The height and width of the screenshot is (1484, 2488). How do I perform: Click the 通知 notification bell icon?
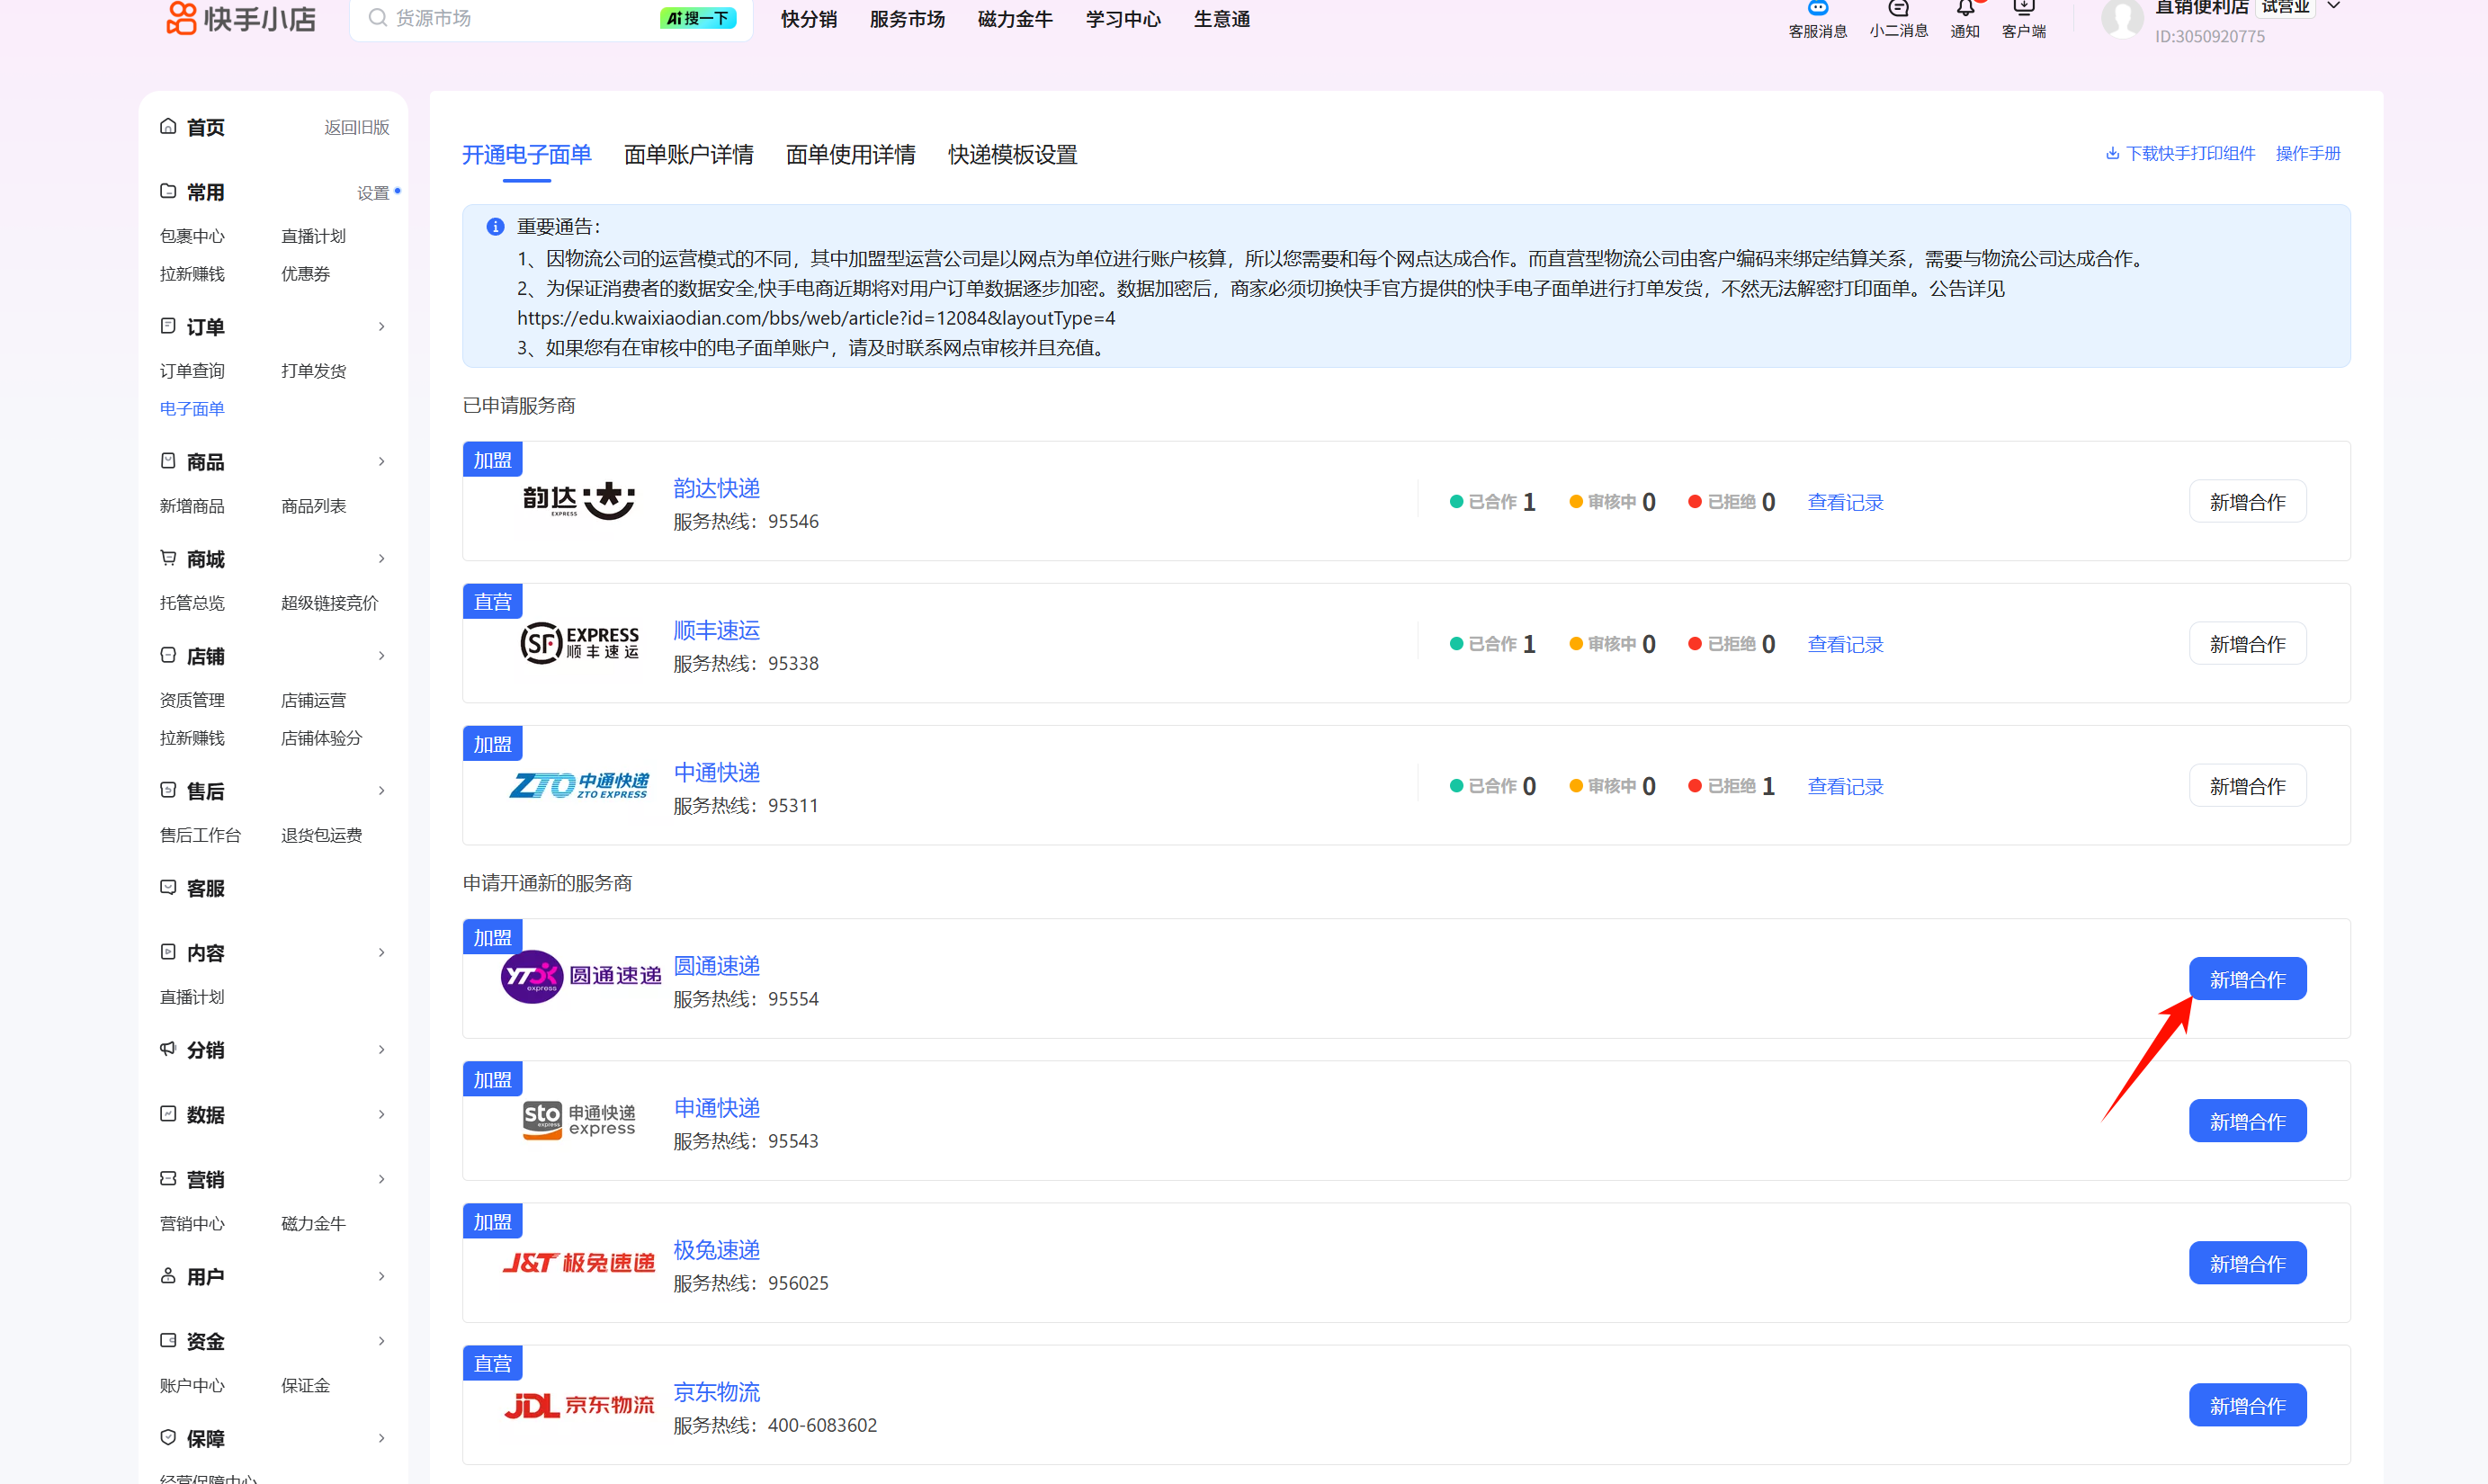[x=1965, y=8]
